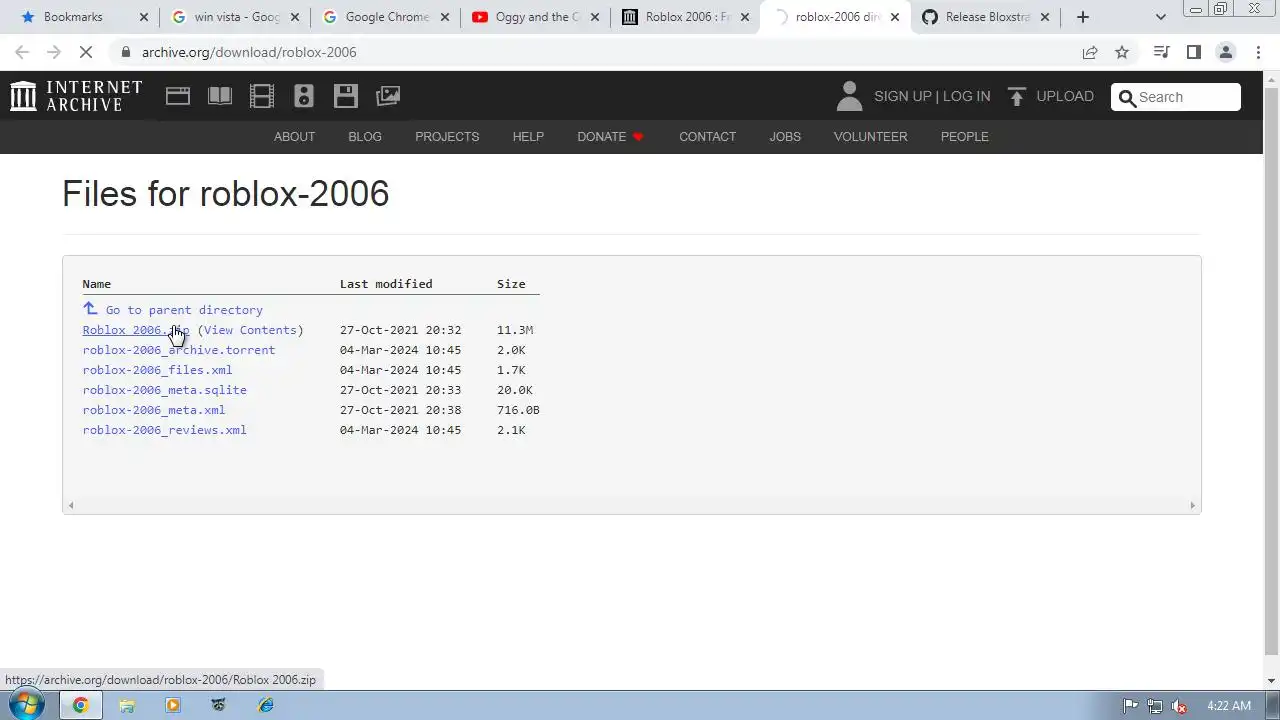Click the parent directory up-arrow icon
Image resolution: width=1280 pixels, height=720 pixels.
pyautogui.click(x=90, y=309)
